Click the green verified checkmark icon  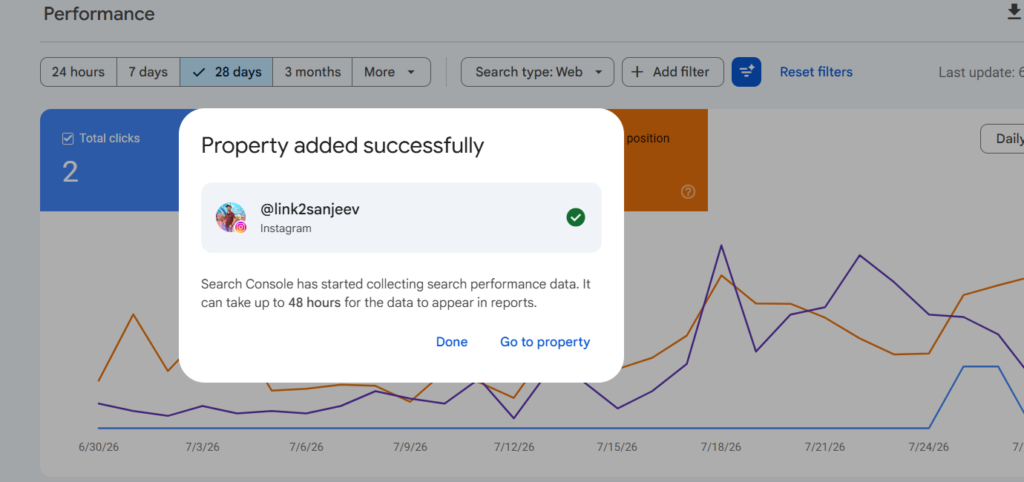tap(576, 217)
